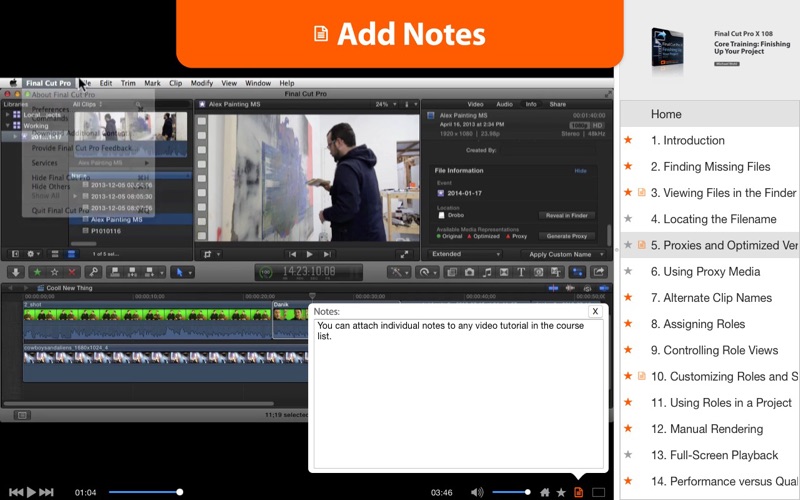This screenshot has height=500, width=800.
Task: Open the Keyword Editor key icon
Action: click(93, 272)
